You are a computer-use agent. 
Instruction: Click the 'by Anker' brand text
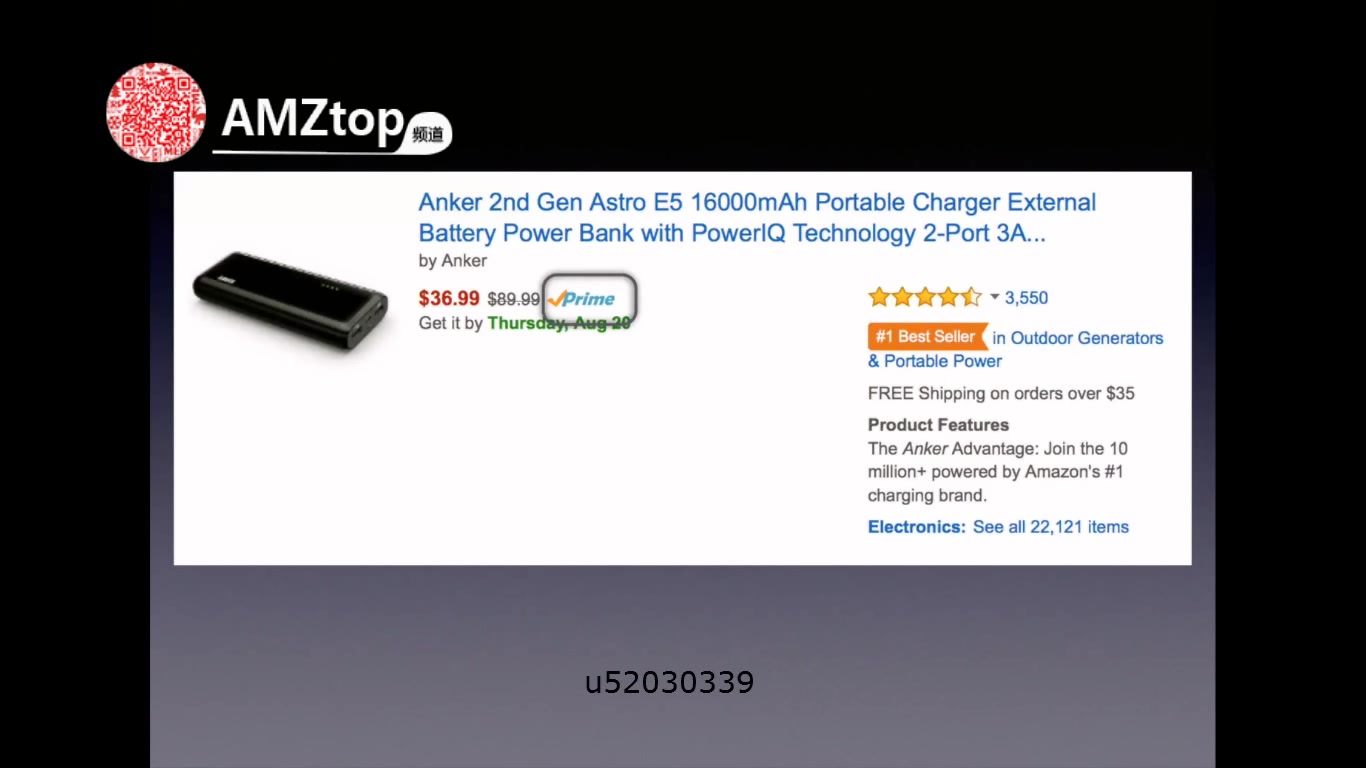pos(453,261)
